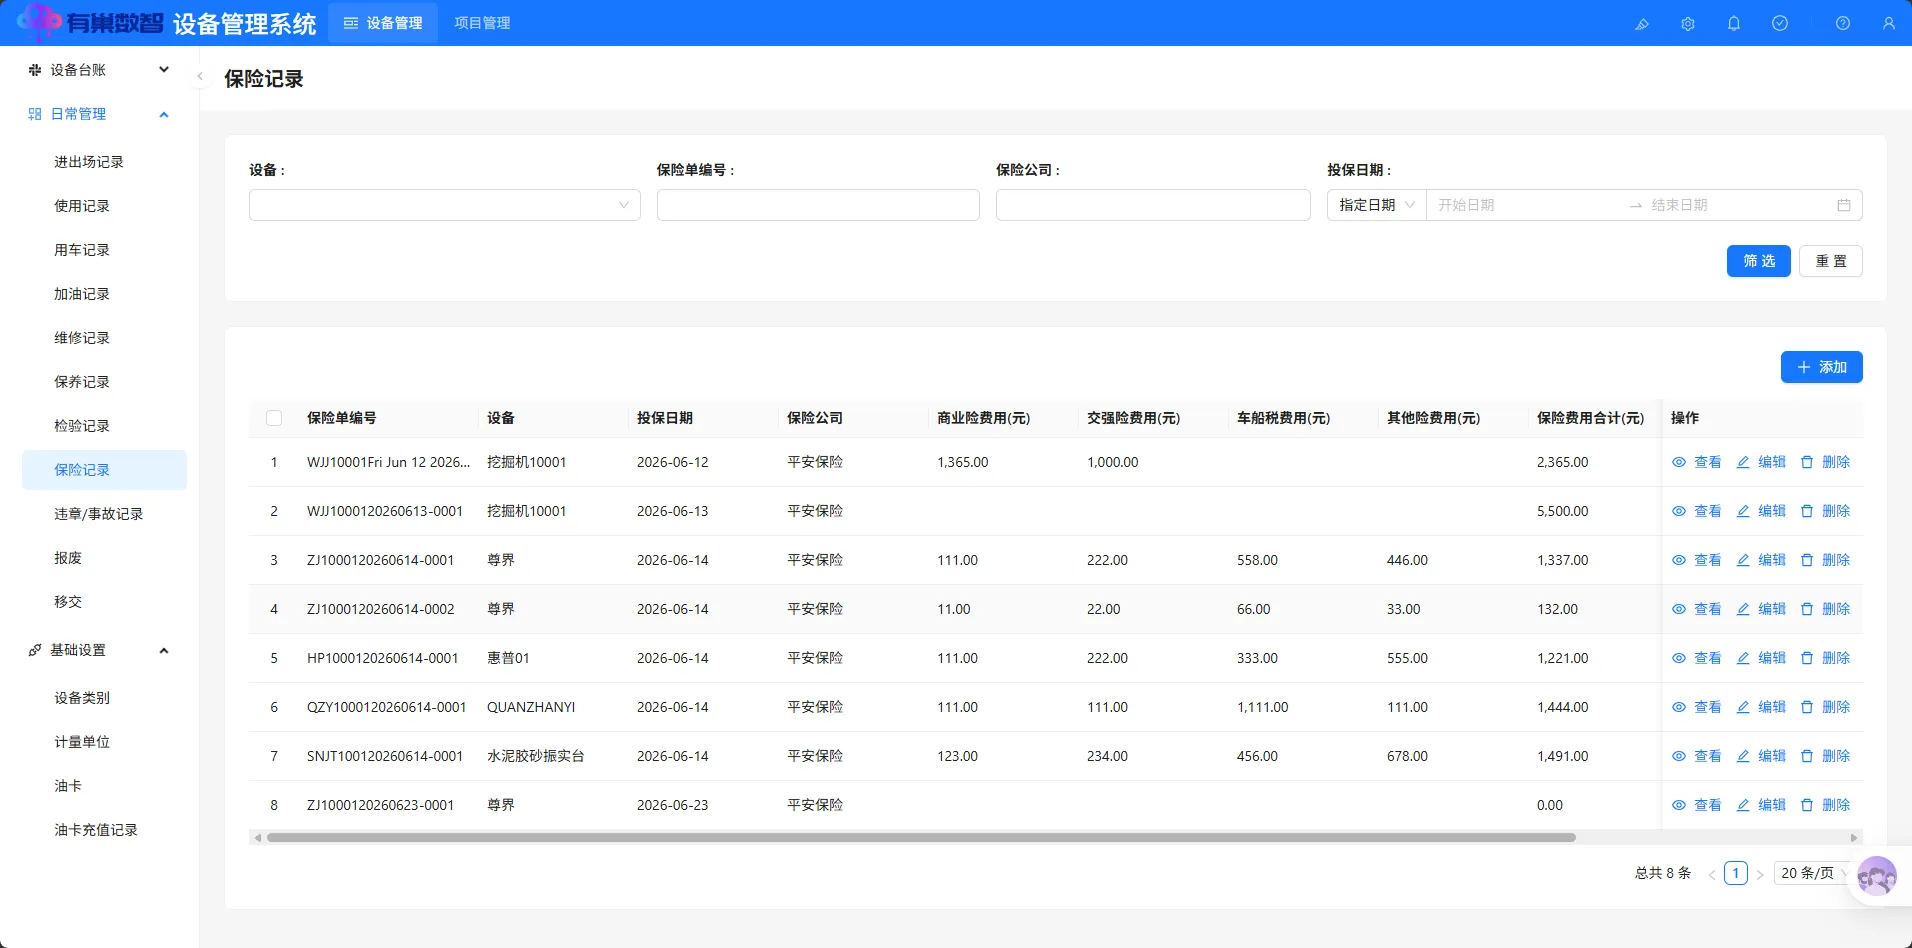Open the notification bell icon
This screenshot has width=1912, height=948.
(1734, 23)
